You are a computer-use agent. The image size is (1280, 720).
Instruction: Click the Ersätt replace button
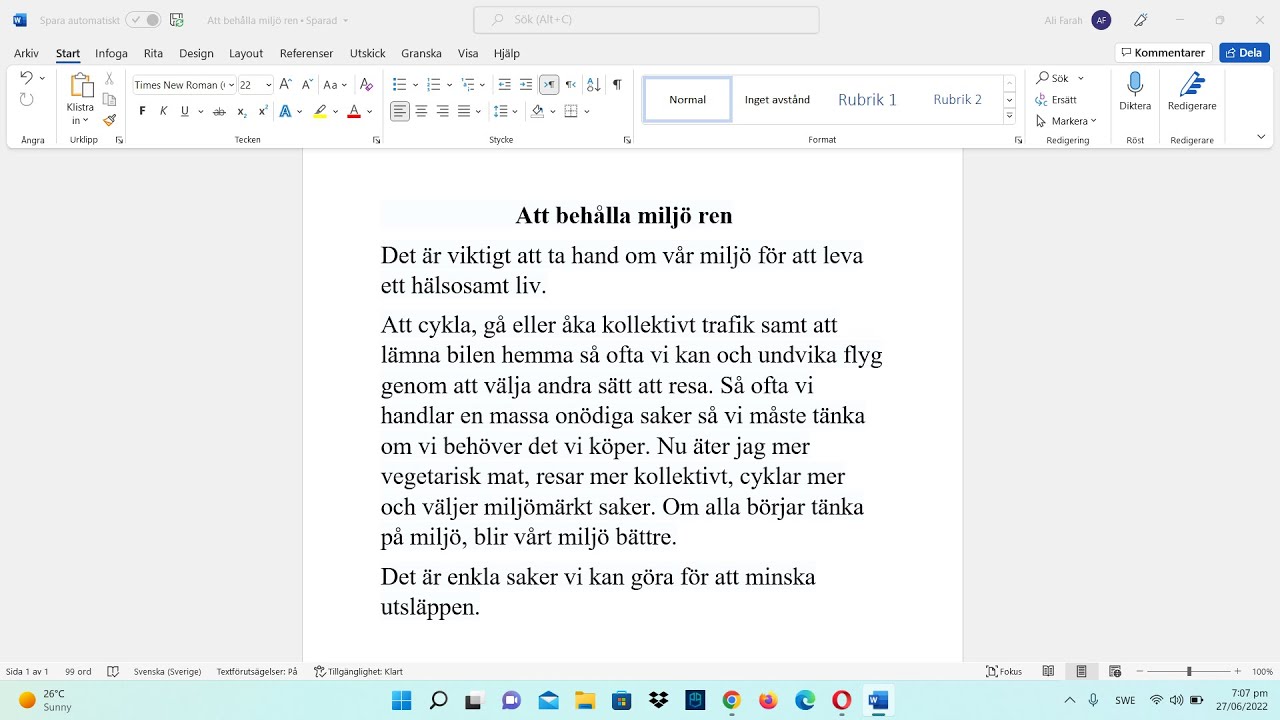click(1057, 100)
